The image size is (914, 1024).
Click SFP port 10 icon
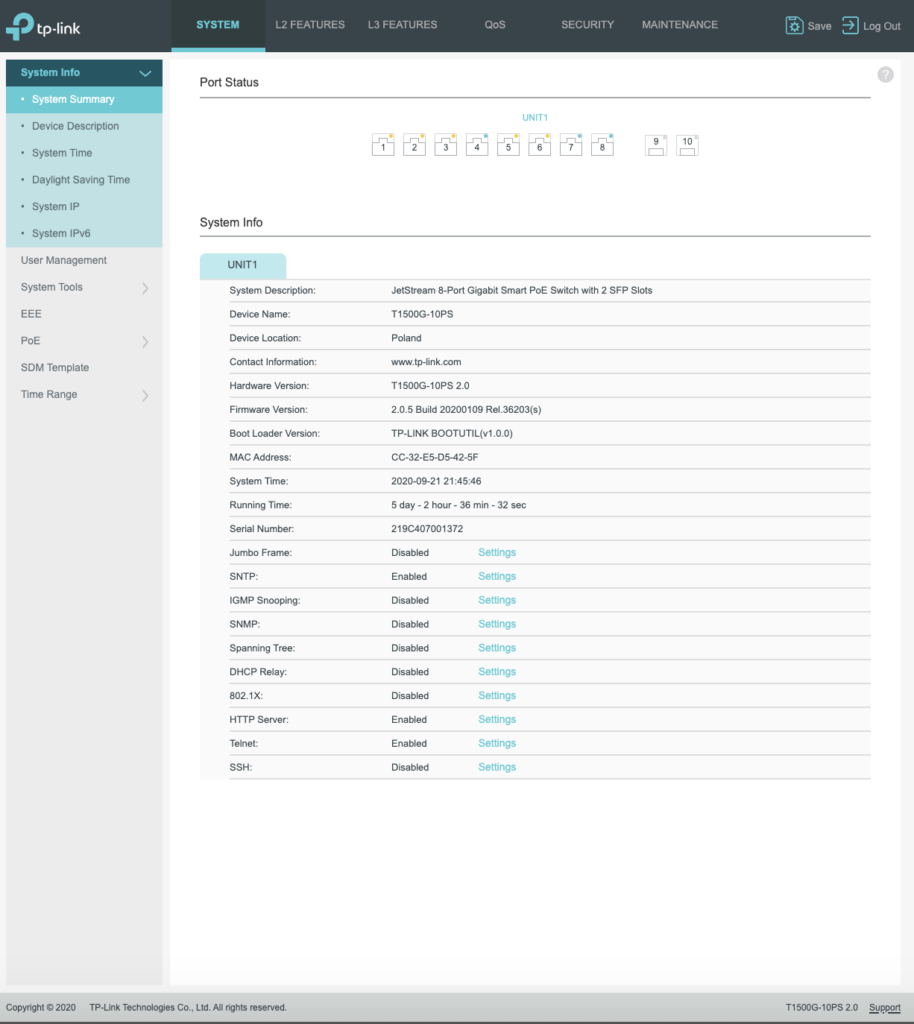tap(687, 145)
